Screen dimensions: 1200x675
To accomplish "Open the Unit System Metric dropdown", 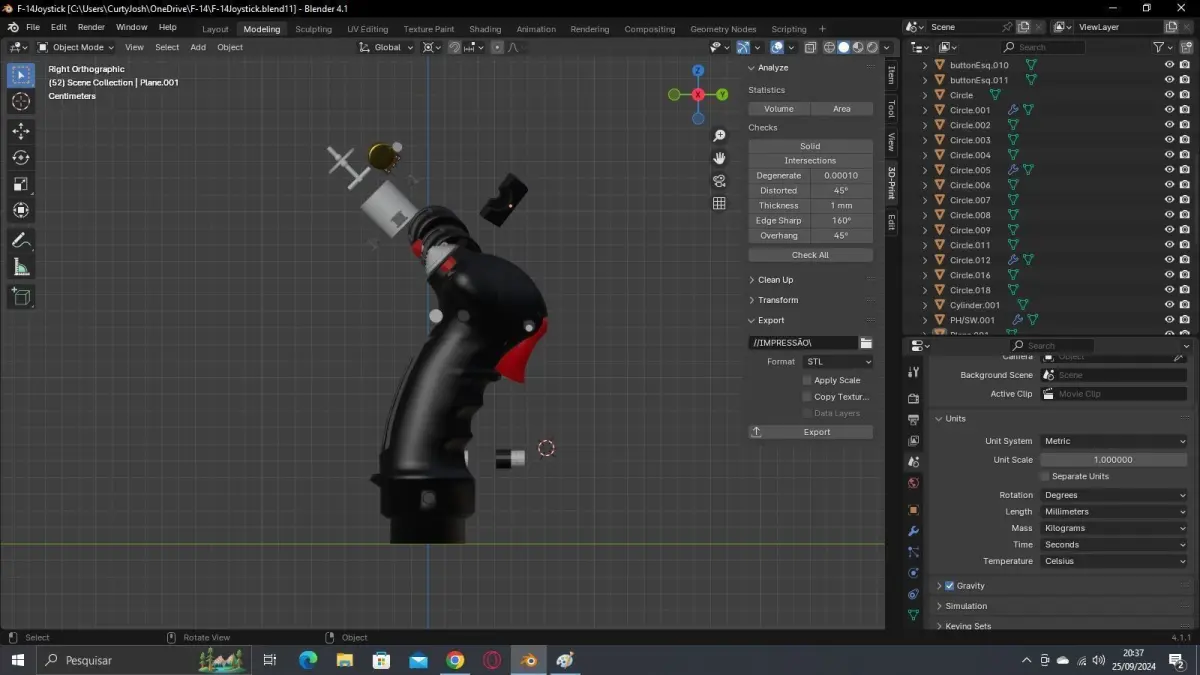I will point(1114,441).
